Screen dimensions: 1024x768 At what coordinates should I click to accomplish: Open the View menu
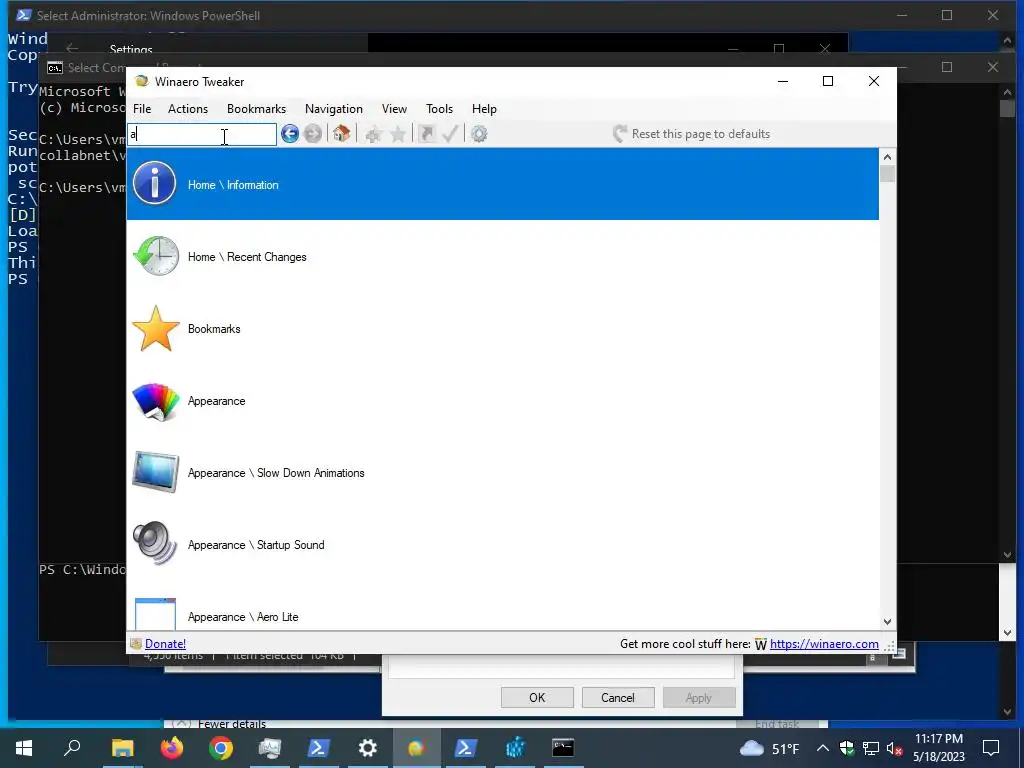[394, 109]
